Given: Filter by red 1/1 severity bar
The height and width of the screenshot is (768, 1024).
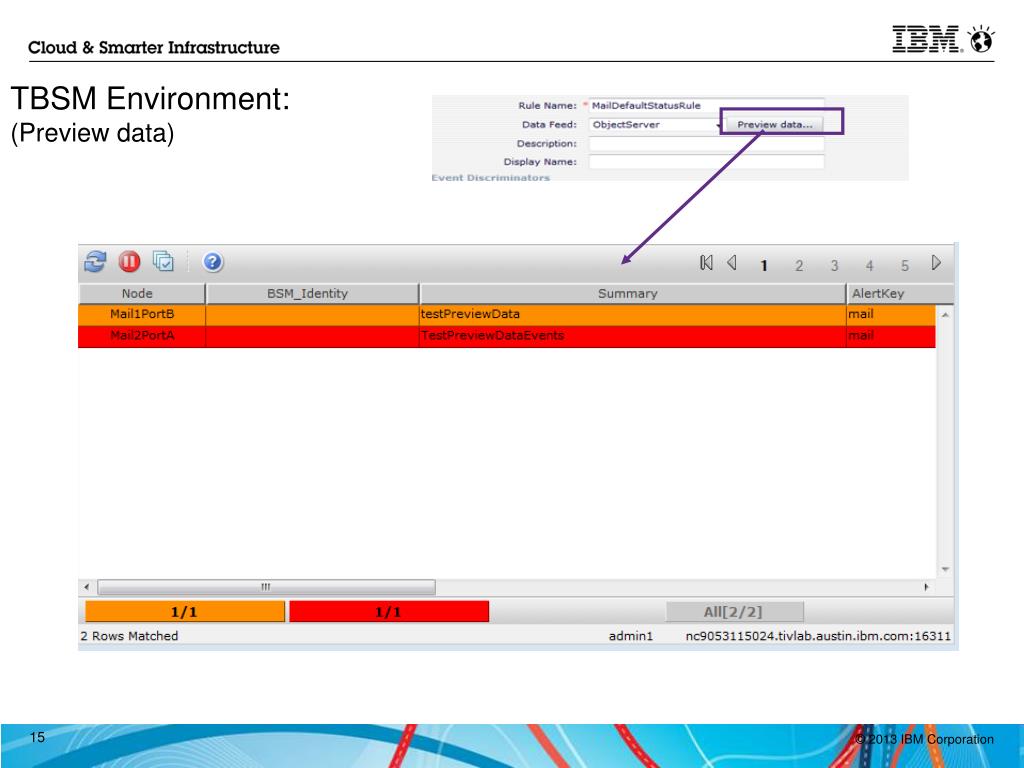Looking at the screenshot, I should point(389,612).
